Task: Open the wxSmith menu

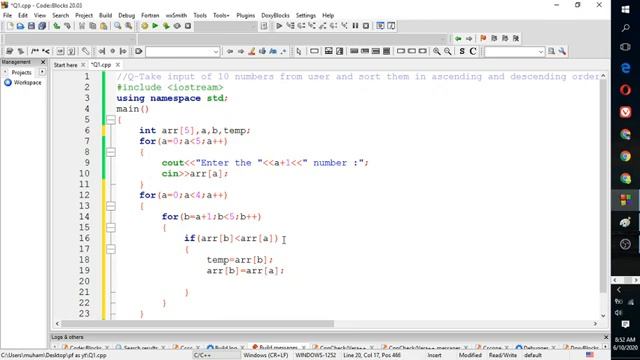Action: [176, 16]
